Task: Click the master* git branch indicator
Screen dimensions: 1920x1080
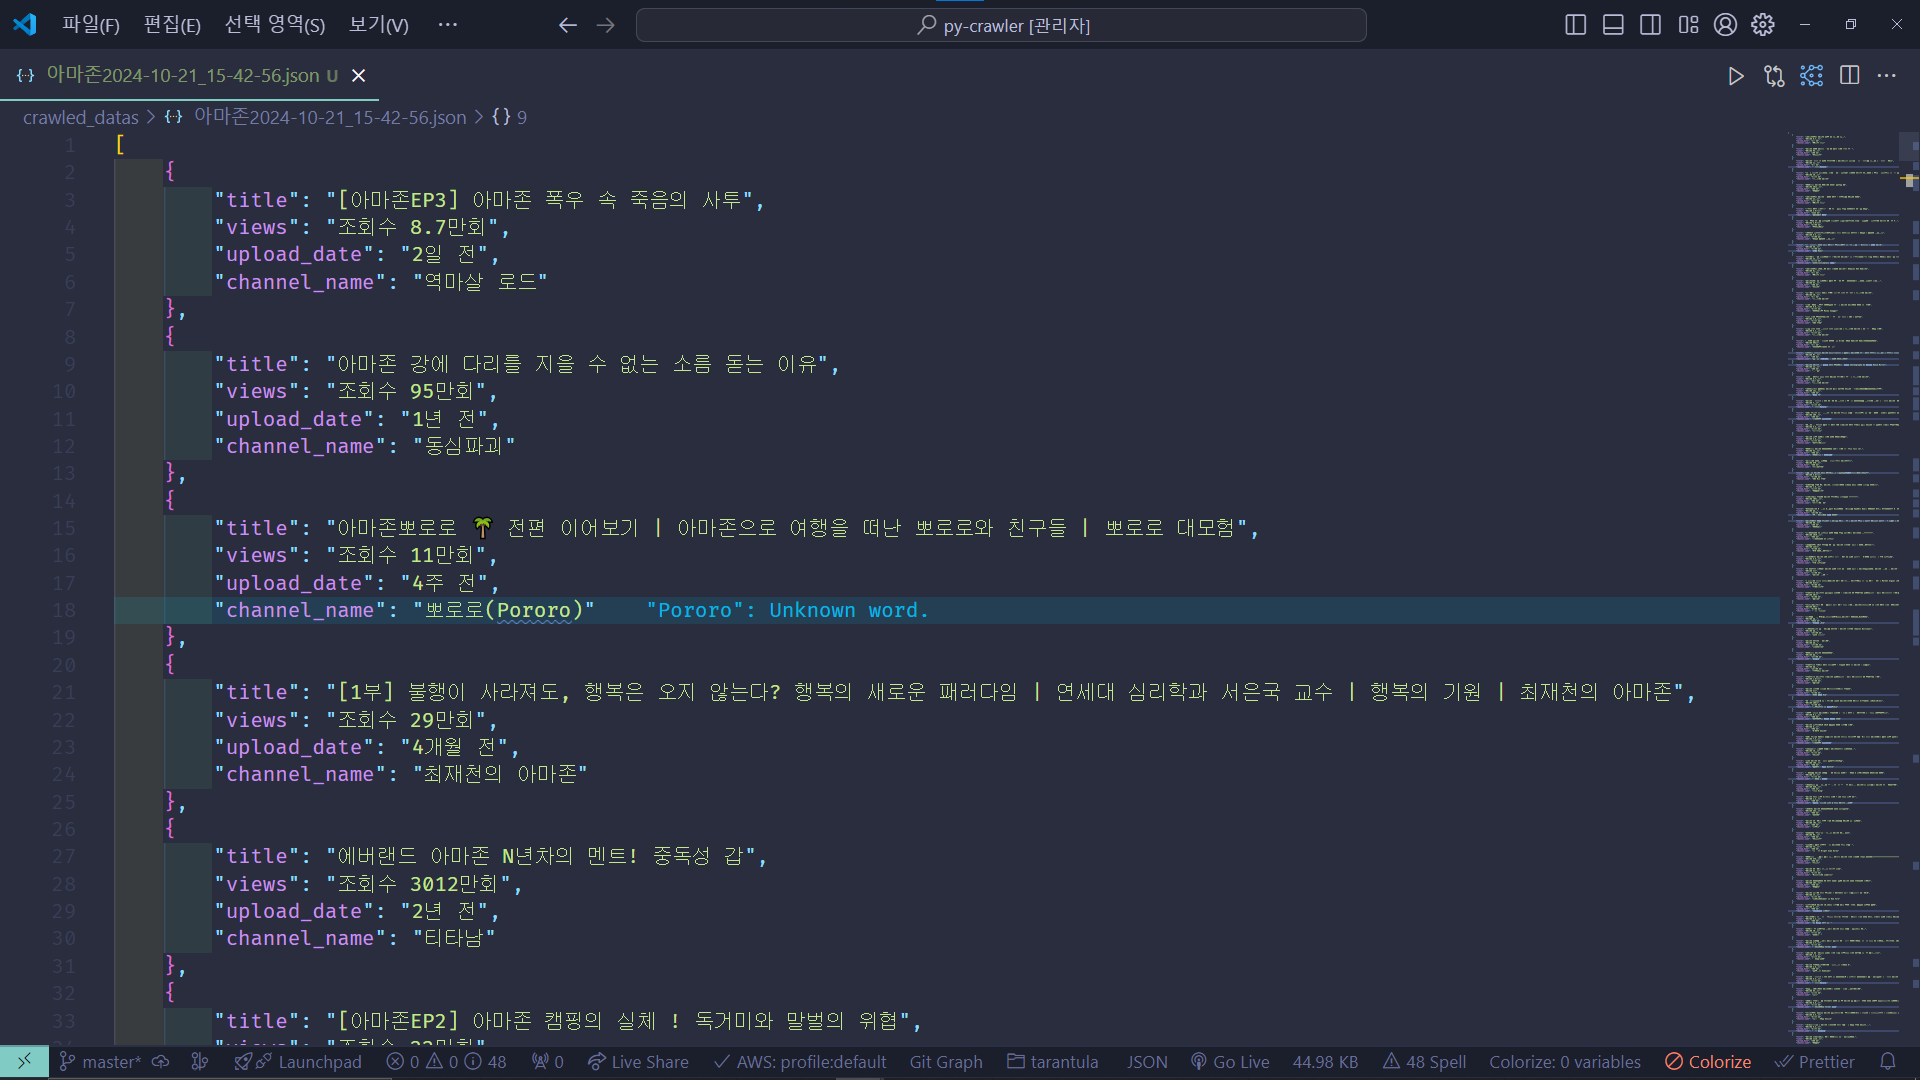Action: (100, 1062)
